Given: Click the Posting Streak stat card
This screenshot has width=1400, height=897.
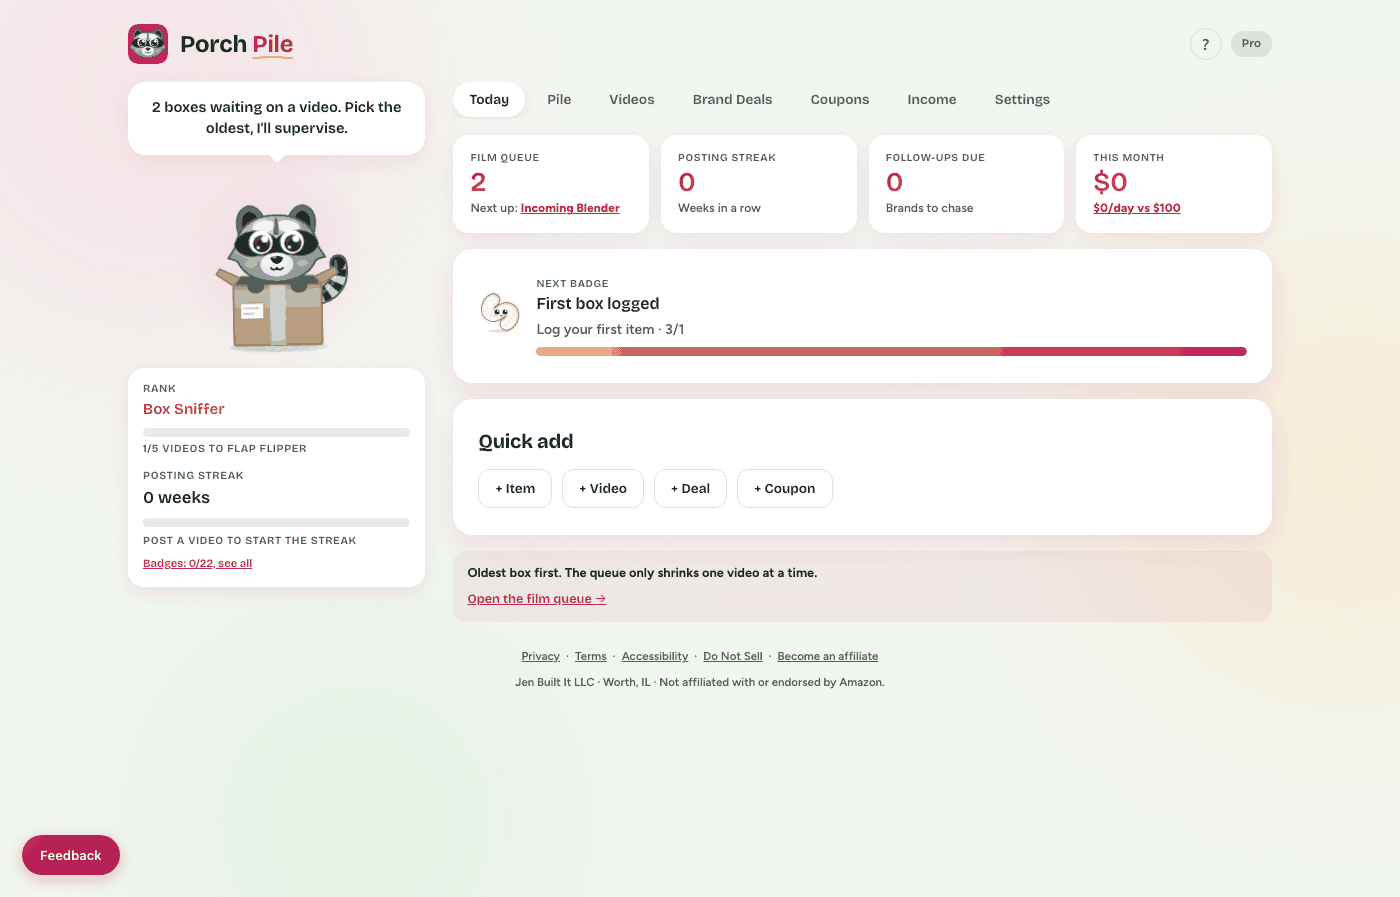Looking at the screenshot, I should click(x=759, y=184).
